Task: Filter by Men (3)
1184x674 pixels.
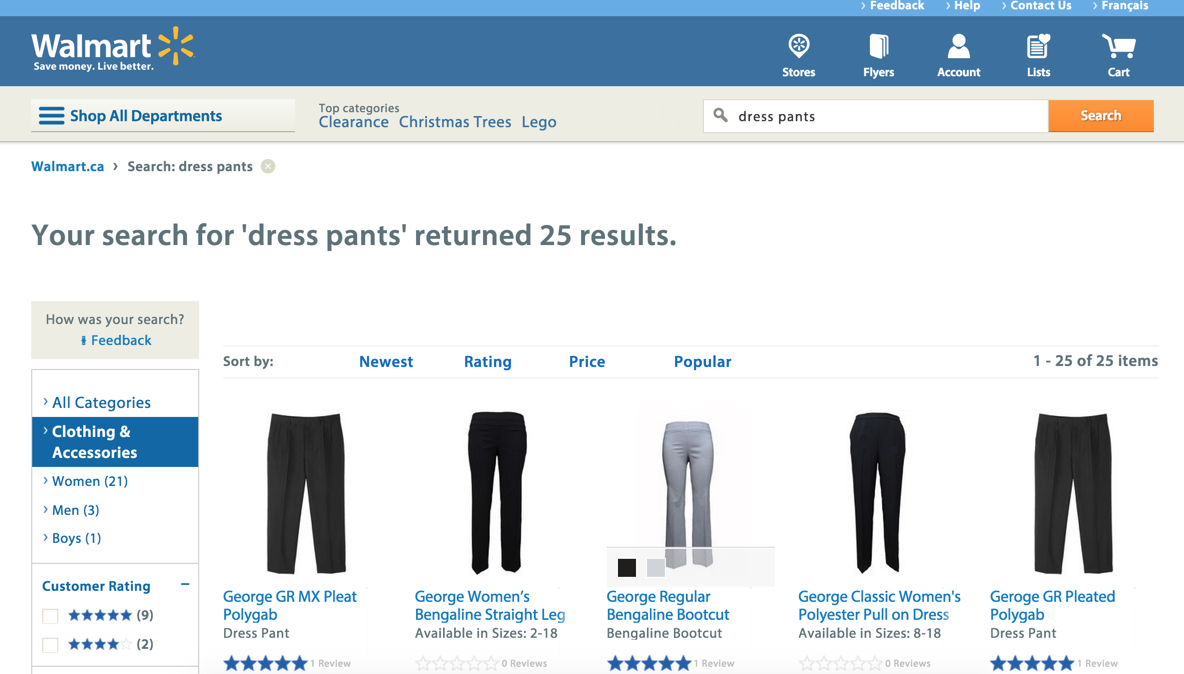Action: 75,509
